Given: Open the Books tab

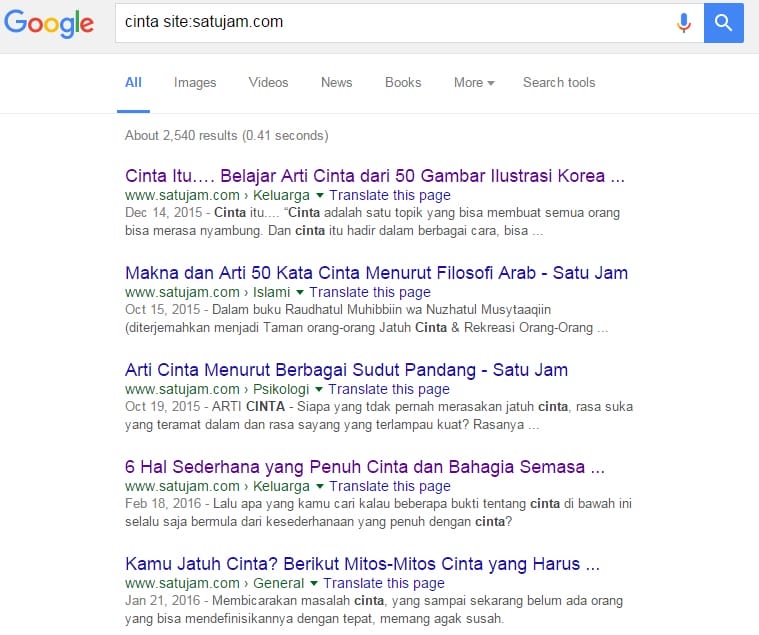Looking at the screenshot, I should (x=403, y=83).
